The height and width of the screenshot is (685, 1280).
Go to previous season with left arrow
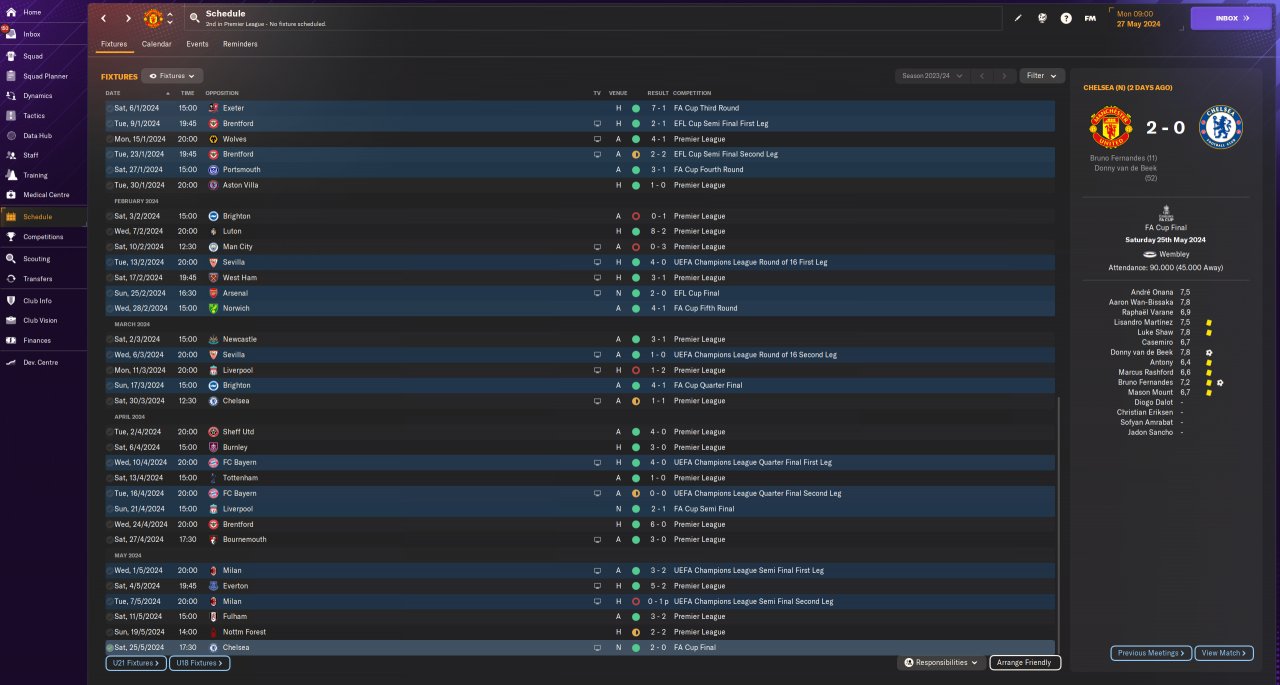(x=983, y=76)
